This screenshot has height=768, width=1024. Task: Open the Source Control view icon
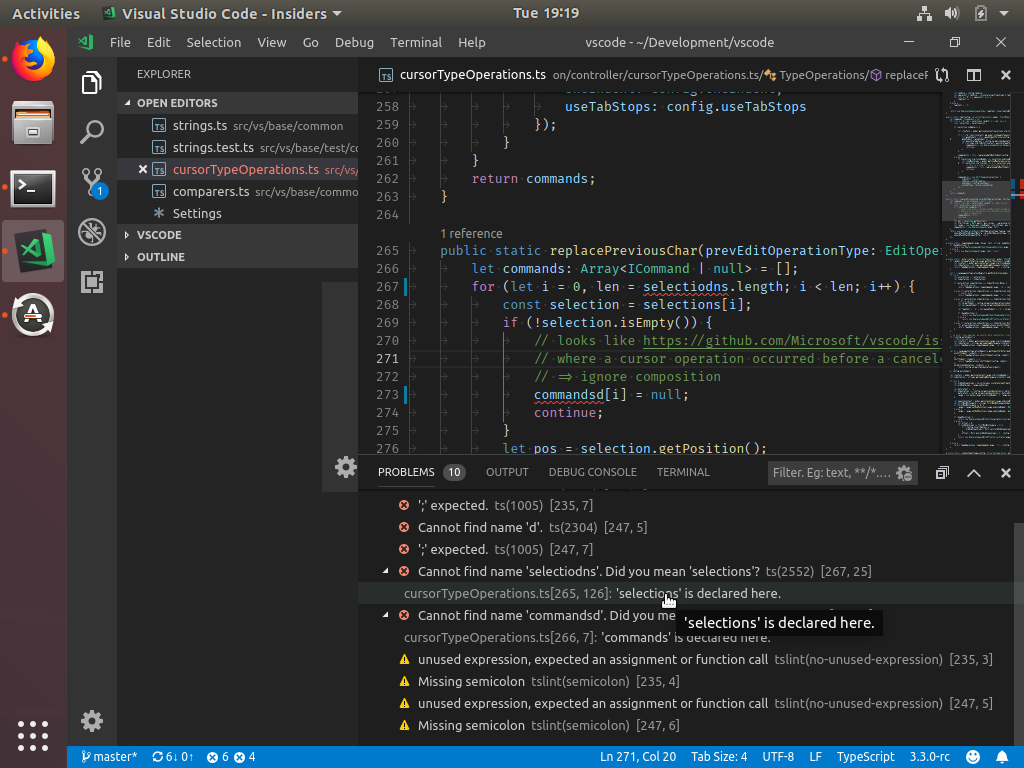[x=92, y=182]
